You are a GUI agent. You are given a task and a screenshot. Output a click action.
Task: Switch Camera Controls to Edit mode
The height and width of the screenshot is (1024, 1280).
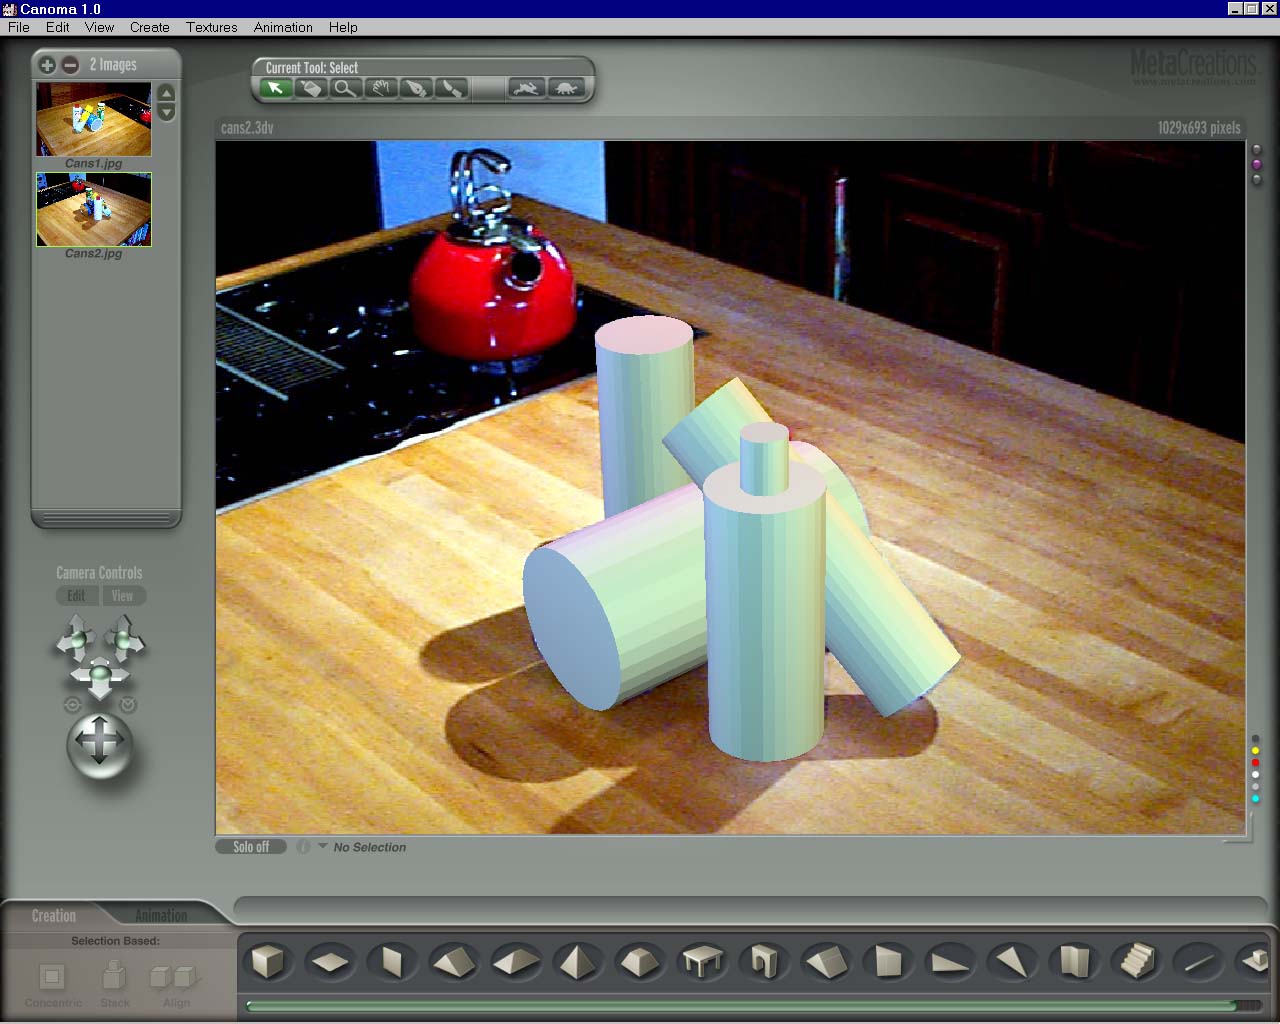click(77, 596)
